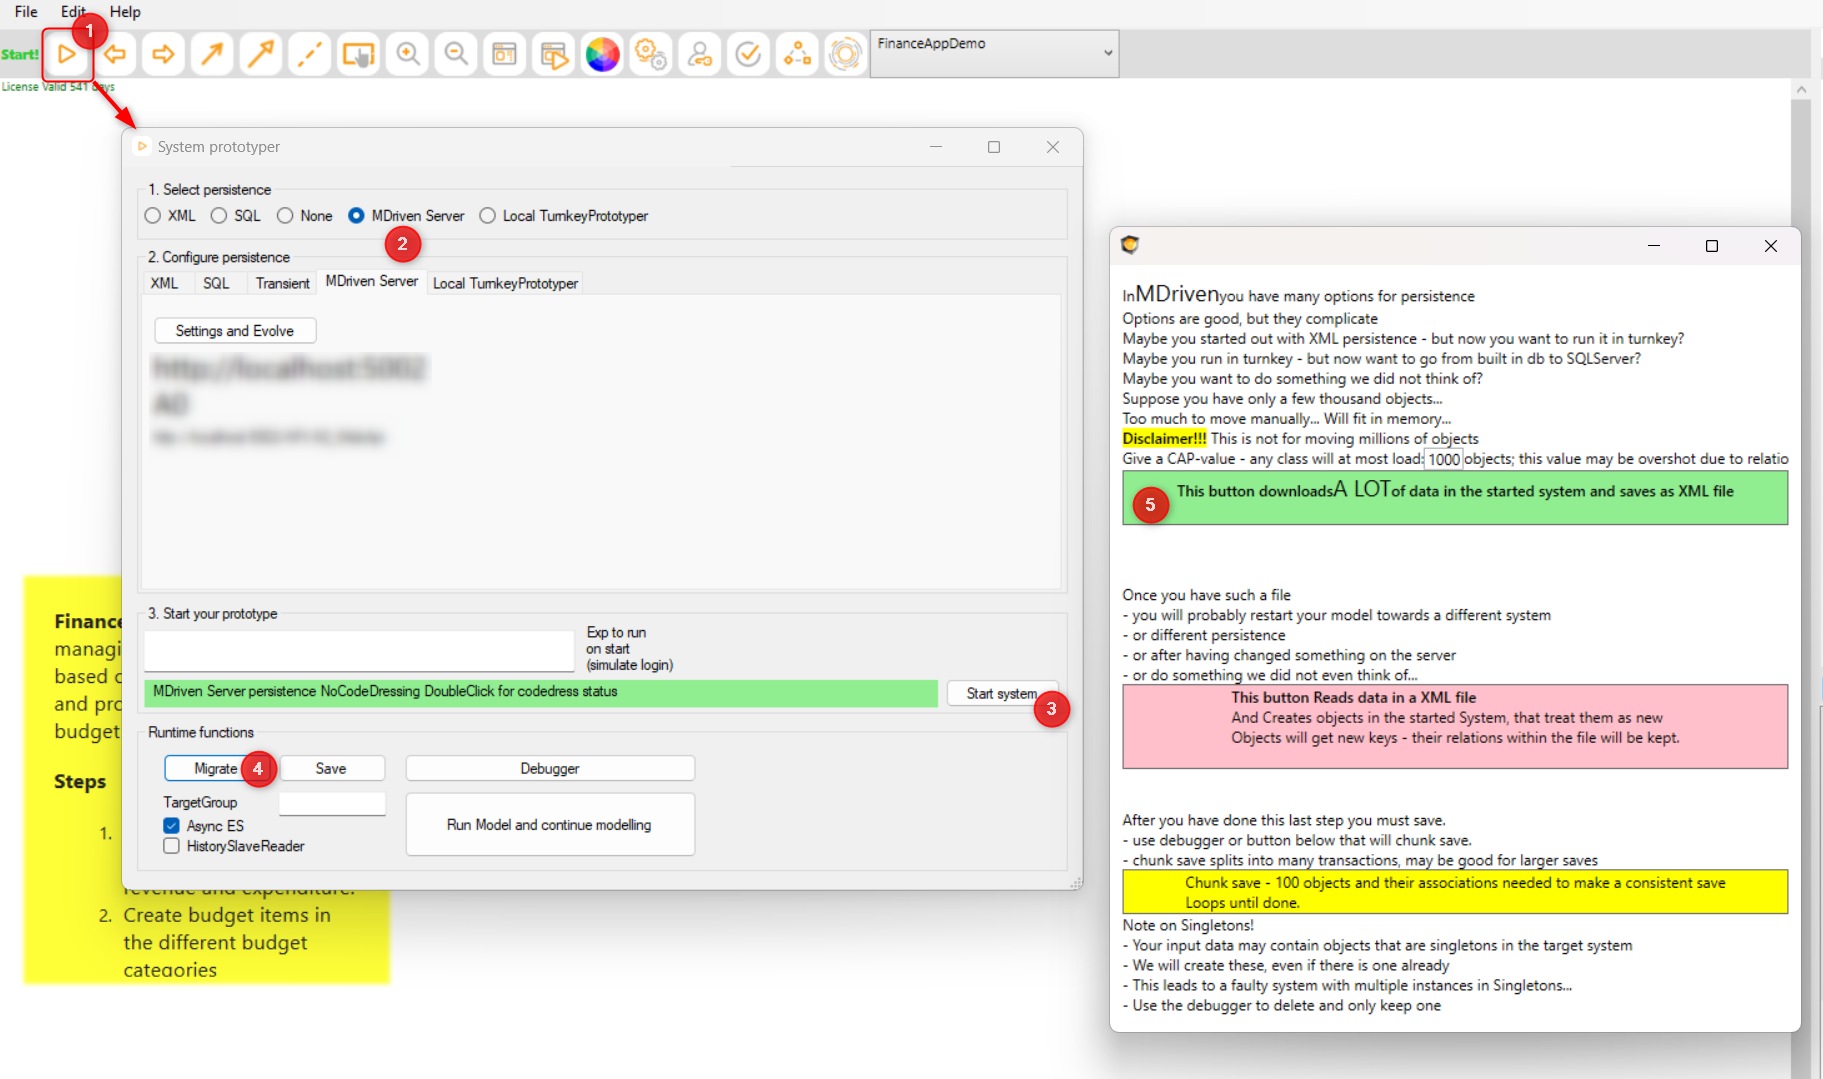Open the Help menu
This screenshot has width=1823, height=1079.
click(x=125, y=12)
